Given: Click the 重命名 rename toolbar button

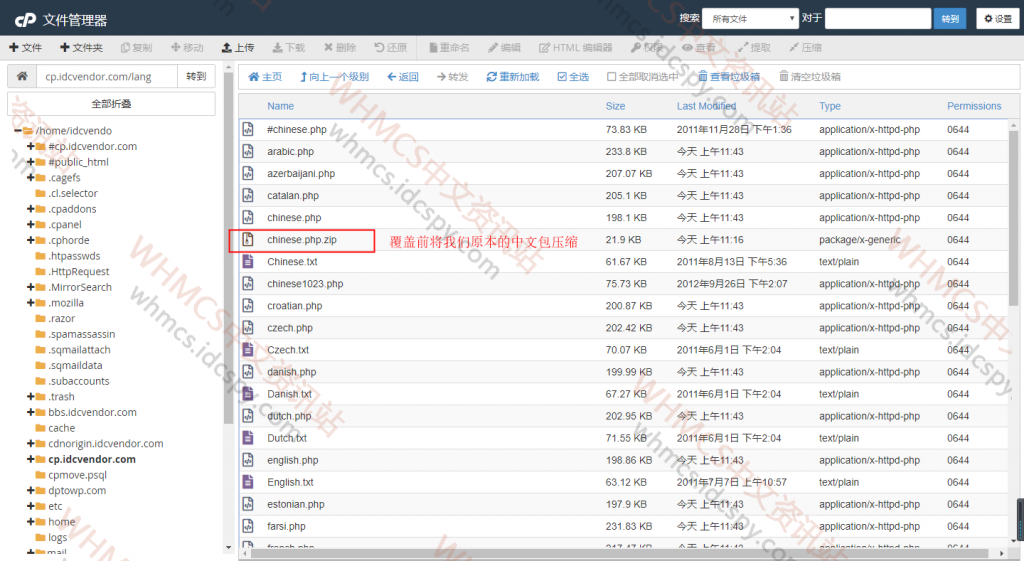Looking at the screenshot, I should pyautogui.click(x=449, y=48).
